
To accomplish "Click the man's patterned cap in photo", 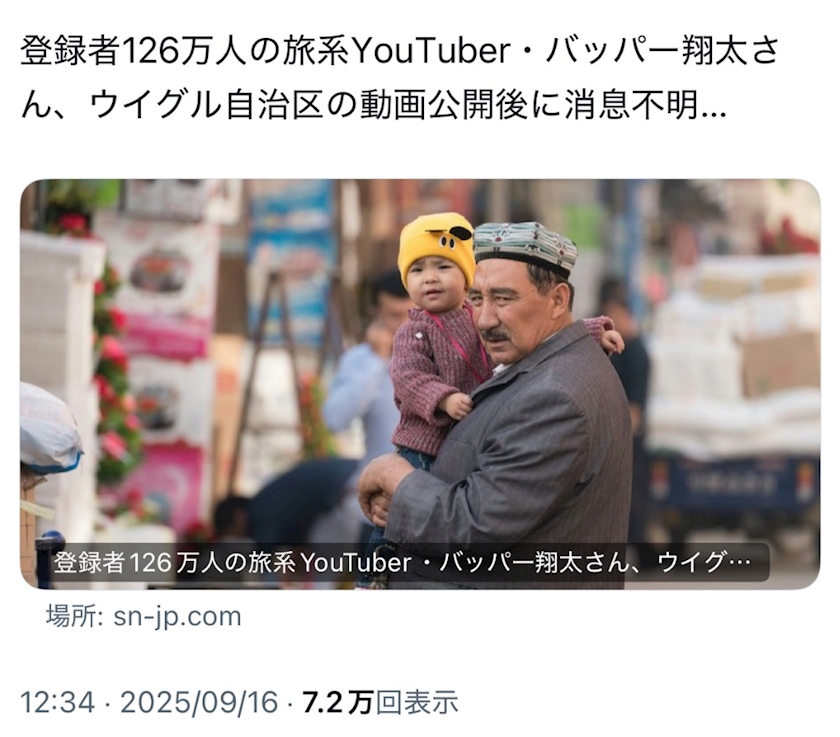I will (x=524, y=247).
